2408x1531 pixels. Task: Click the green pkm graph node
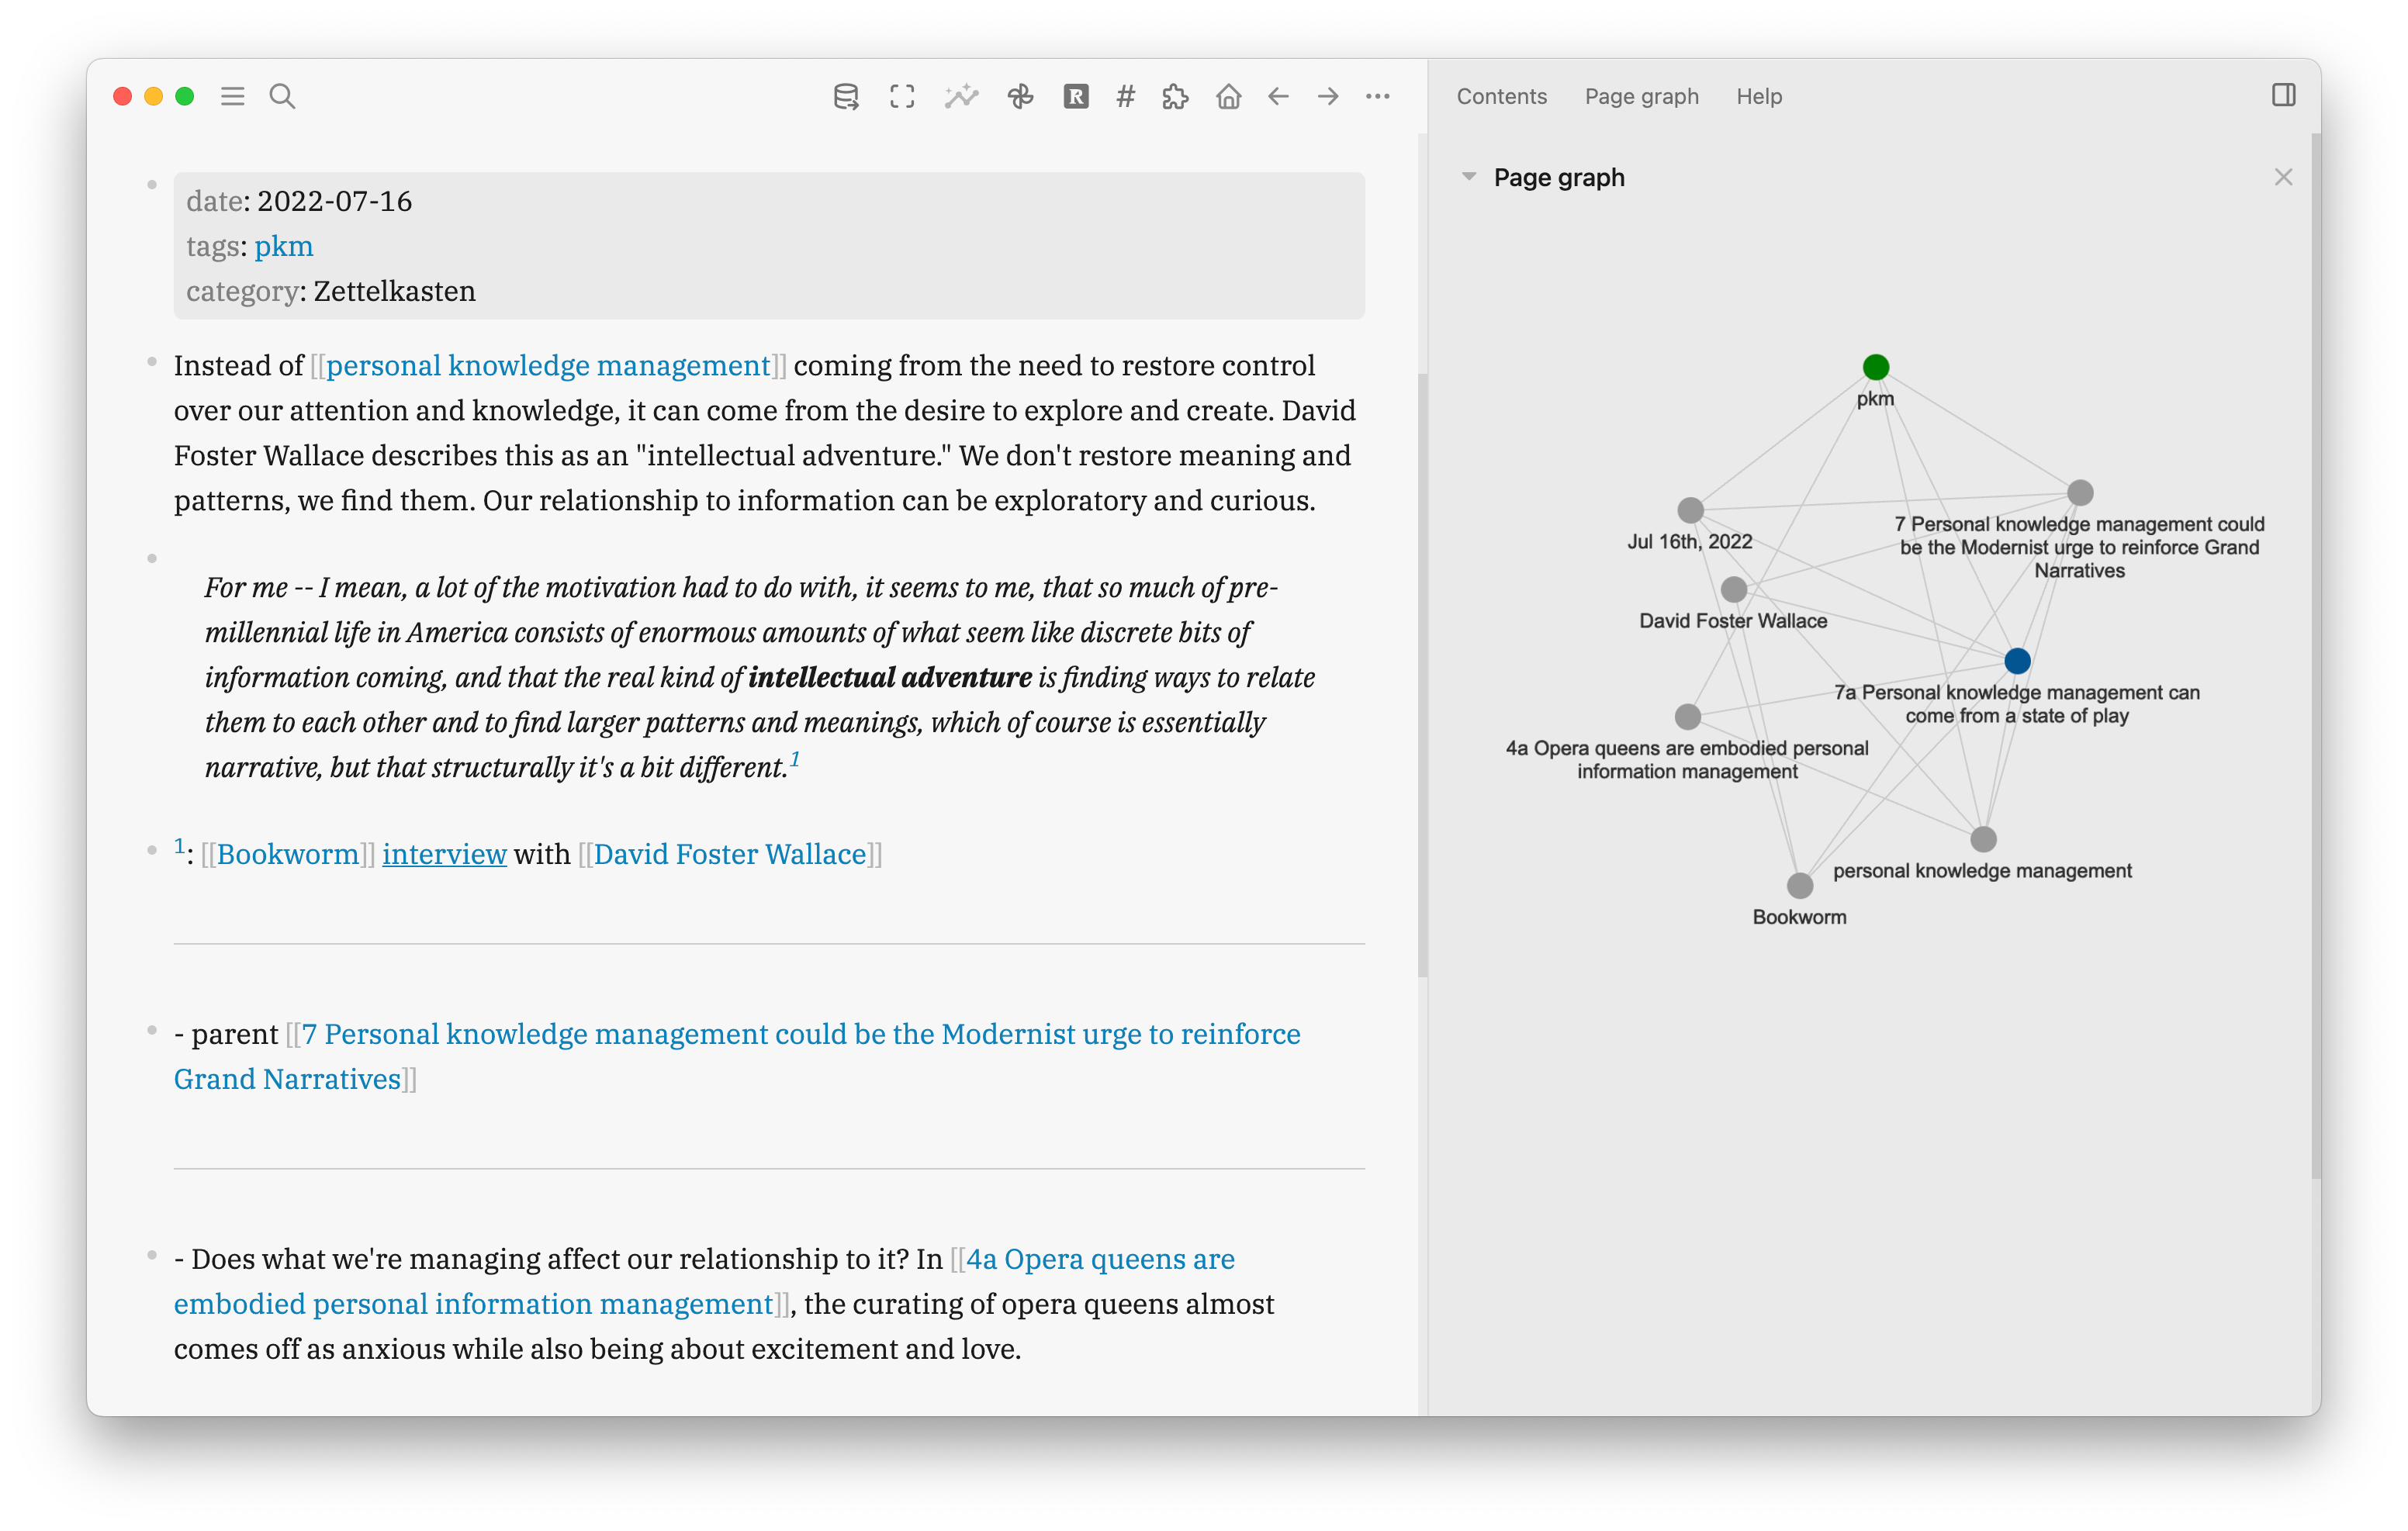click(x=1875, y=367)
